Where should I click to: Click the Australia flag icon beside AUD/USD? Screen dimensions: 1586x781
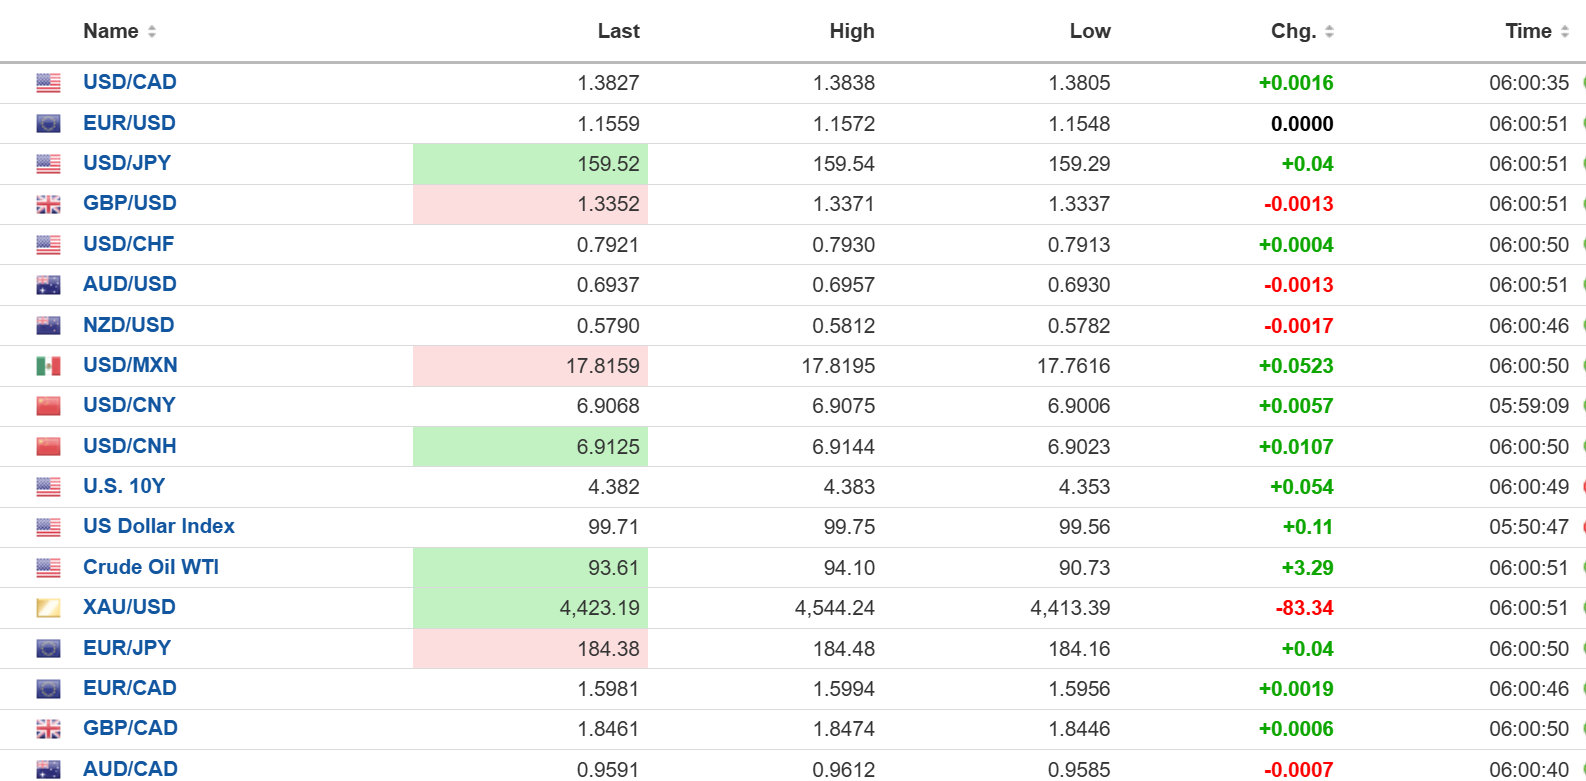(x=48, y=285)
